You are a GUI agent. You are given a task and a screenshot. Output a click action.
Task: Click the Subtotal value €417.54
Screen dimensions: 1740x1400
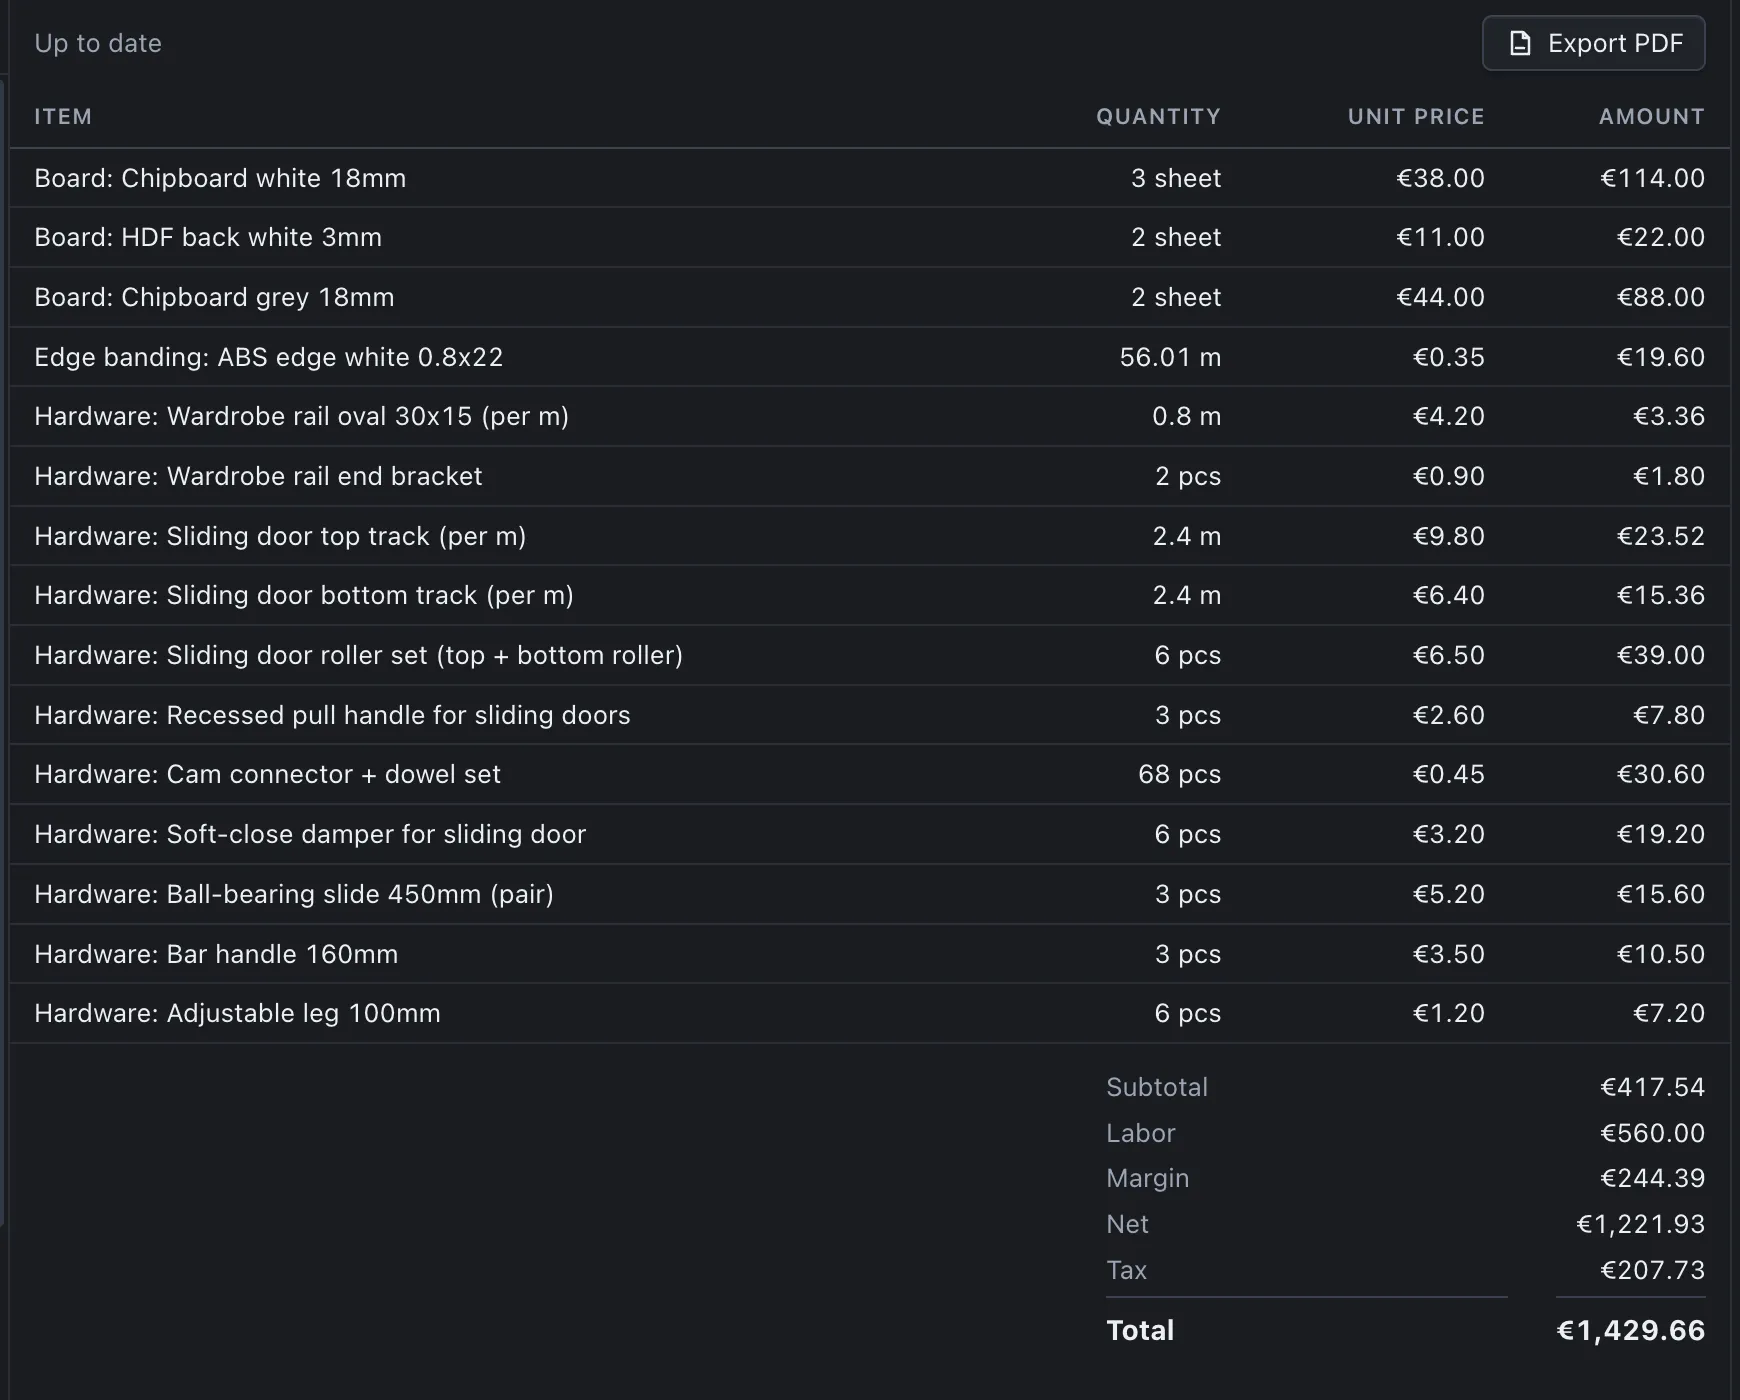[x=1652, y=1087]
